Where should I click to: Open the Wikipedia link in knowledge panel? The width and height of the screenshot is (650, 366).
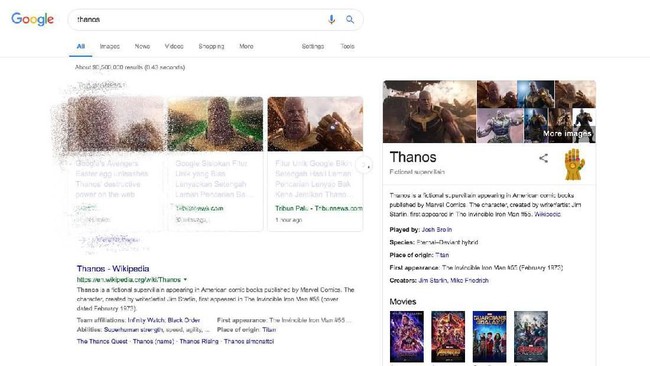click(547, 214)
